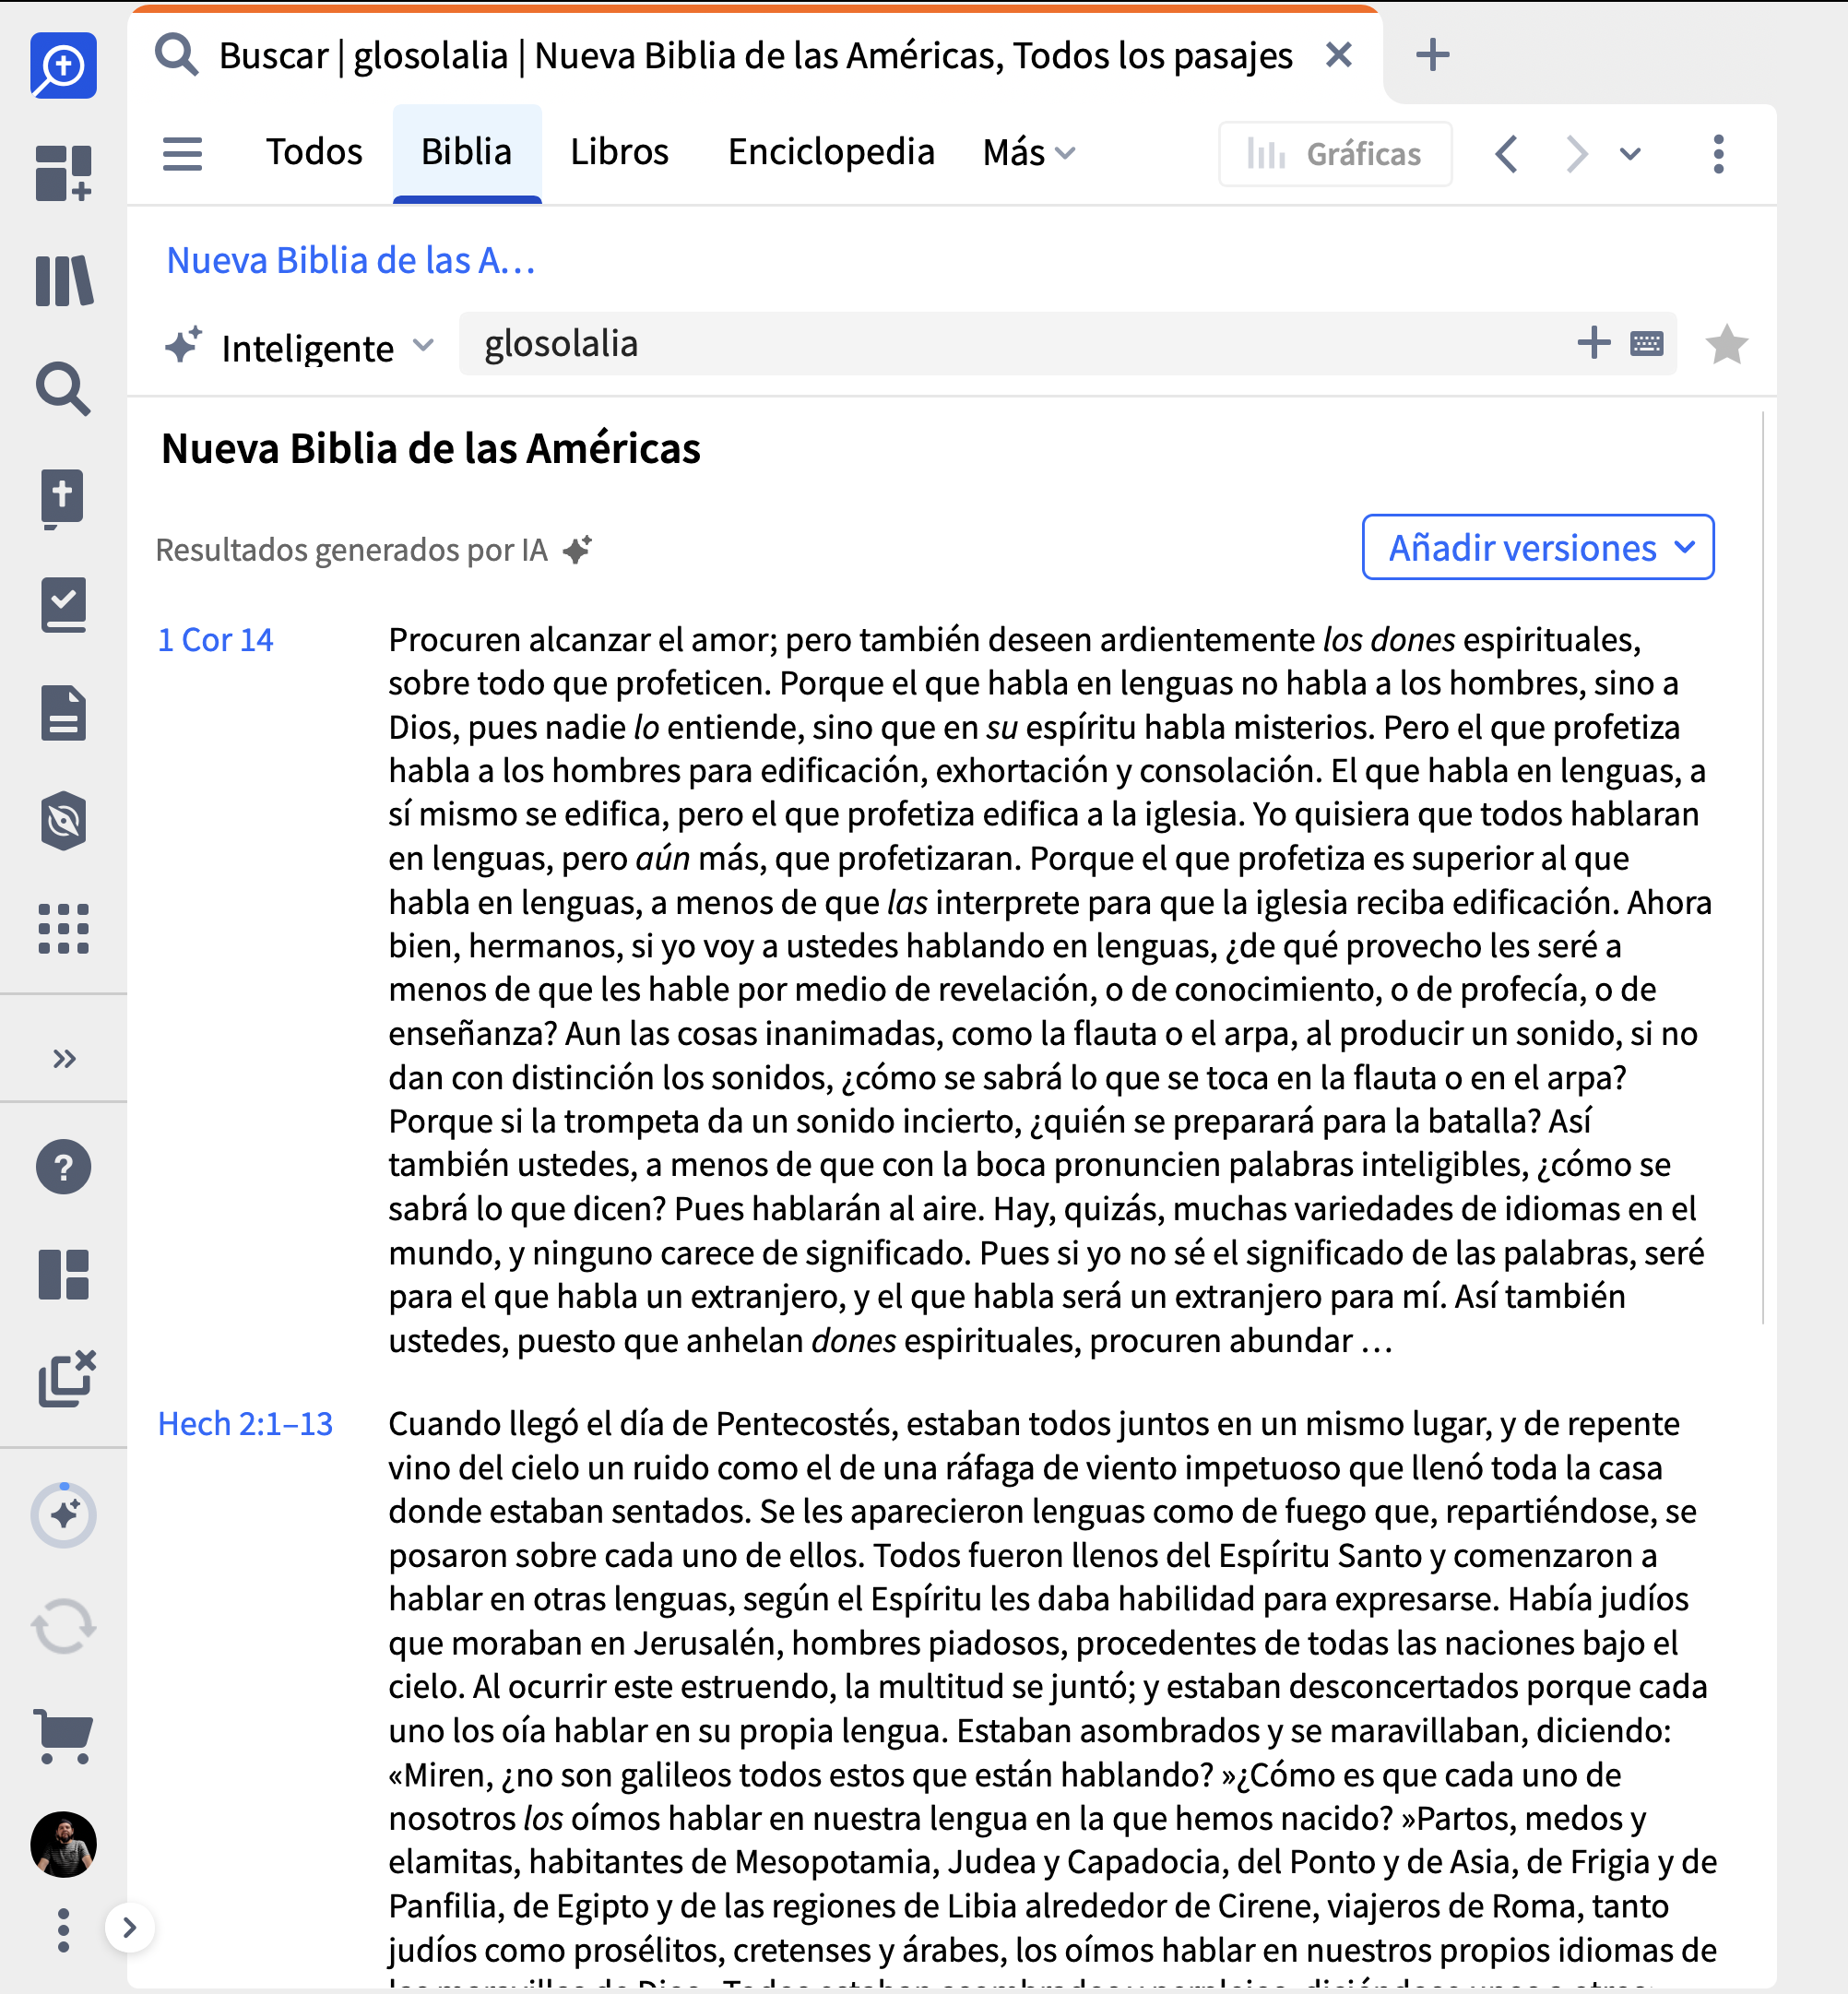This screenshot has width=1848, height=1994.
Task: Open the Hech 2:1–13 reference
Action: [245, 1424]
